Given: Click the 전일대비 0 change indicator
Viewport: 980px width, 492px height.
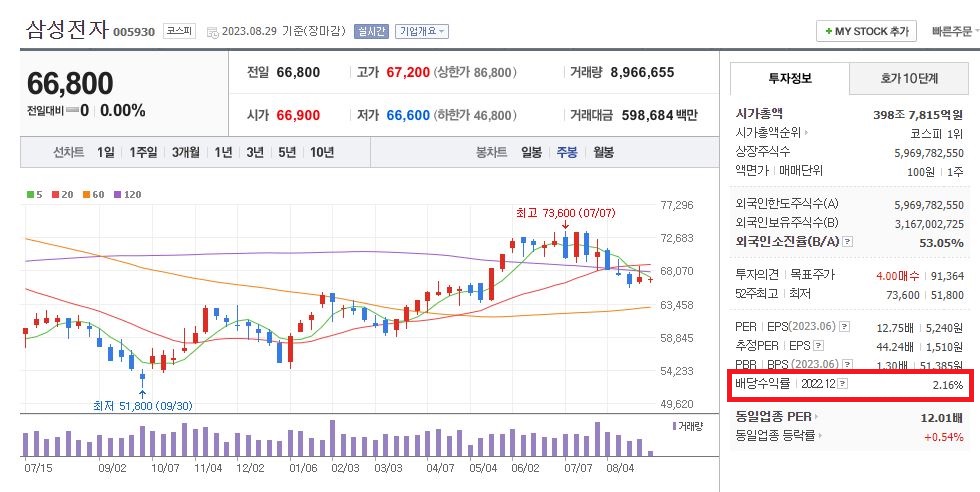Looking at the screenshot, I should 58,111.
